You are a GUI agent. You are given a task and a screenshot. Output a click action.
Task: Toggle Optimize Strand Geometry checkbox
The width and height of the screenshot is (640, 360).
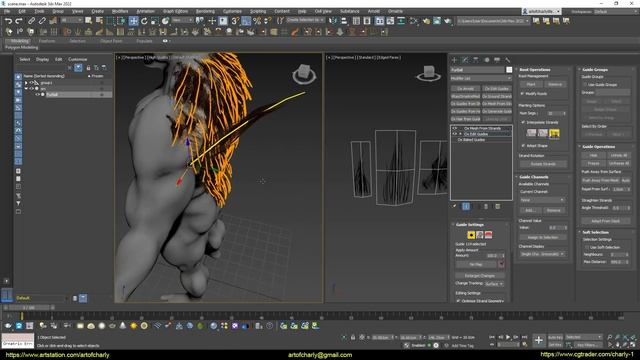[x=458, y=300]
